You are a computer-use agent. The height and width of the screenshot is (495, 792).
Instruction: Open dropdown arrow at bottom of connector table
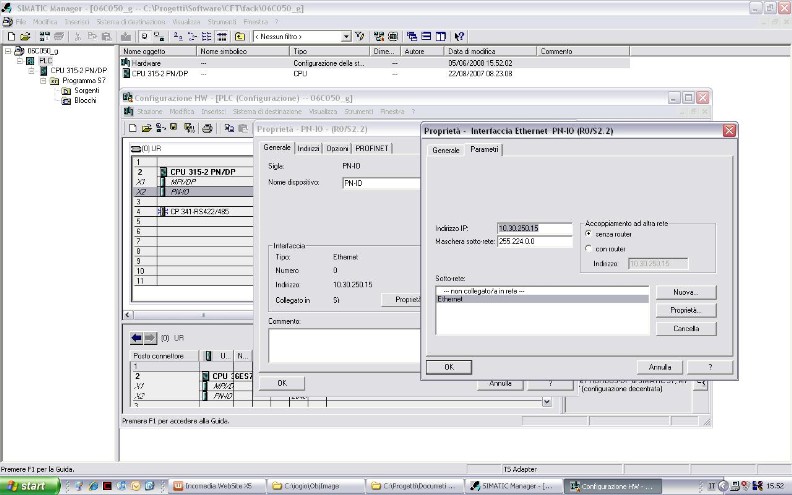(x=547, y=402)
